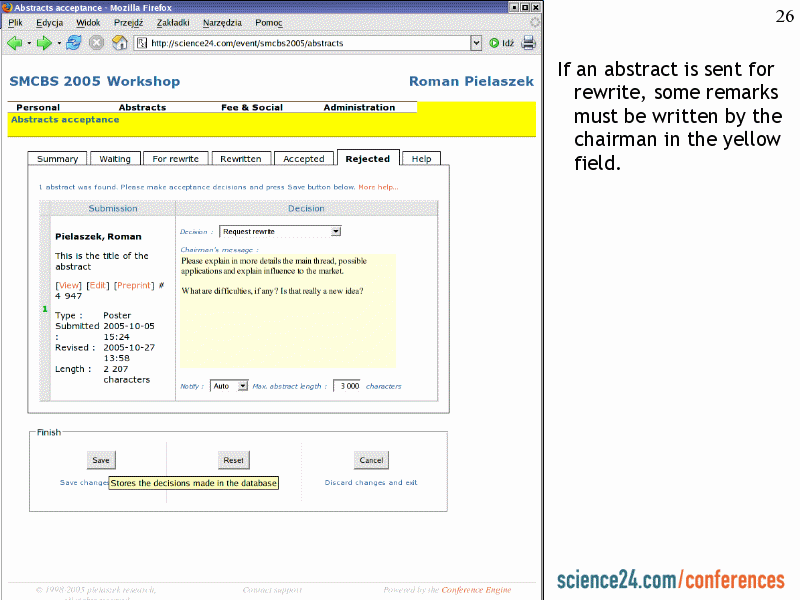Expand the URL history dropdown

pos(476,43)
